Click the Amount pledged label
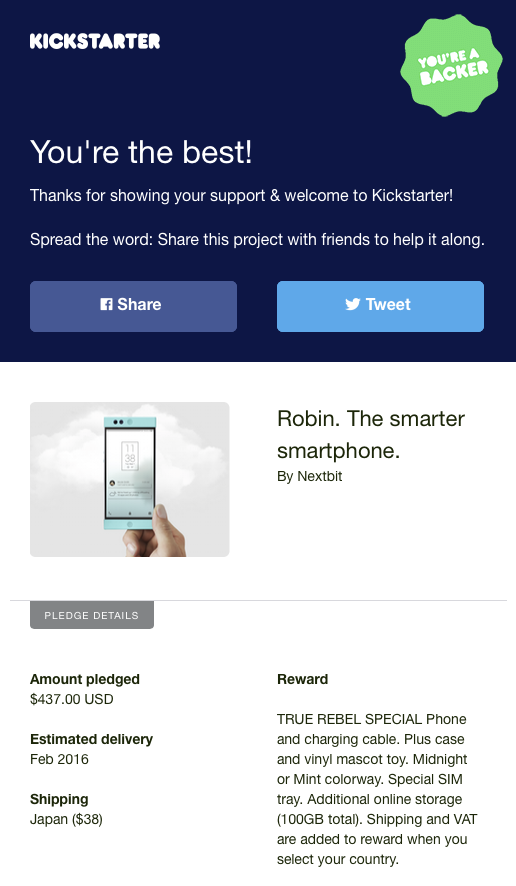516x886 pixels. click(85, 679)
